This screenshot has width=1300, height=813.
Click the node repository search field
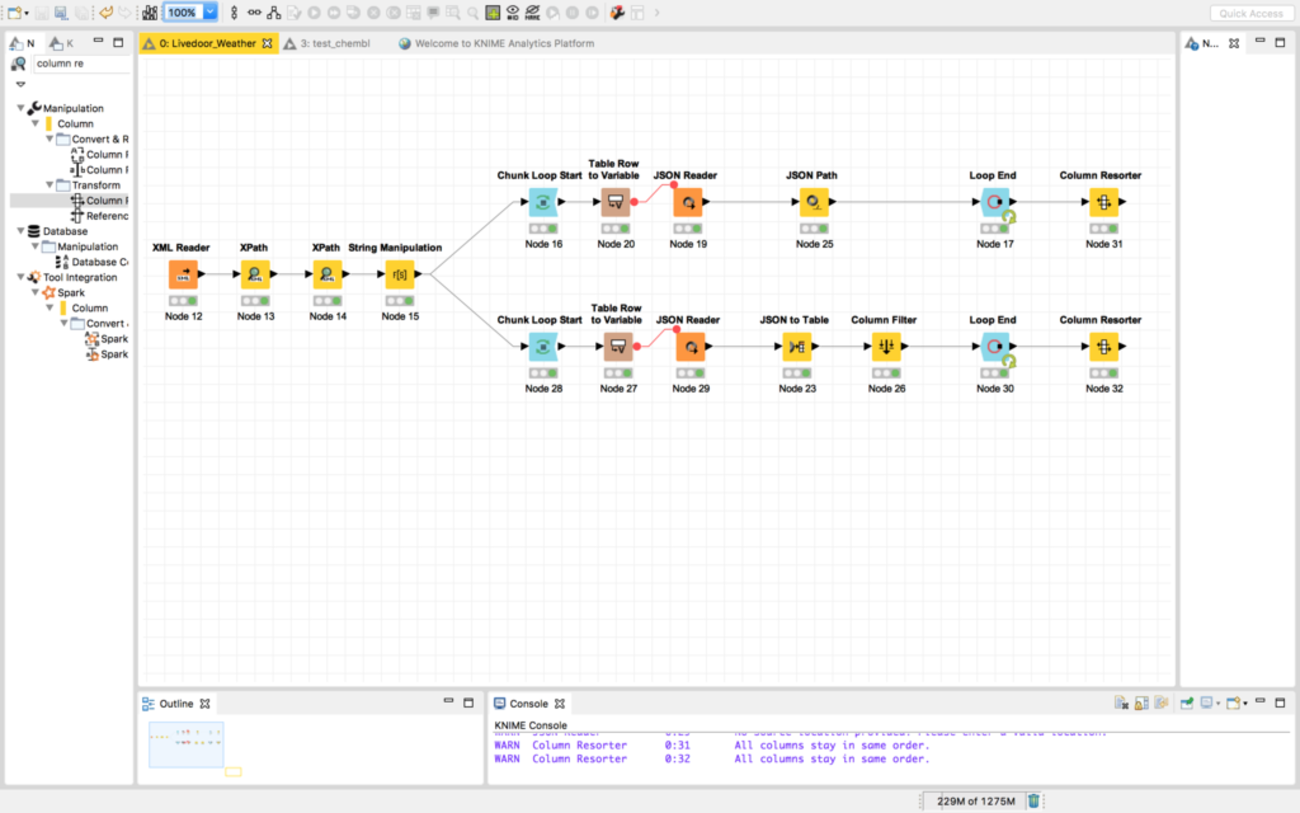80,64
